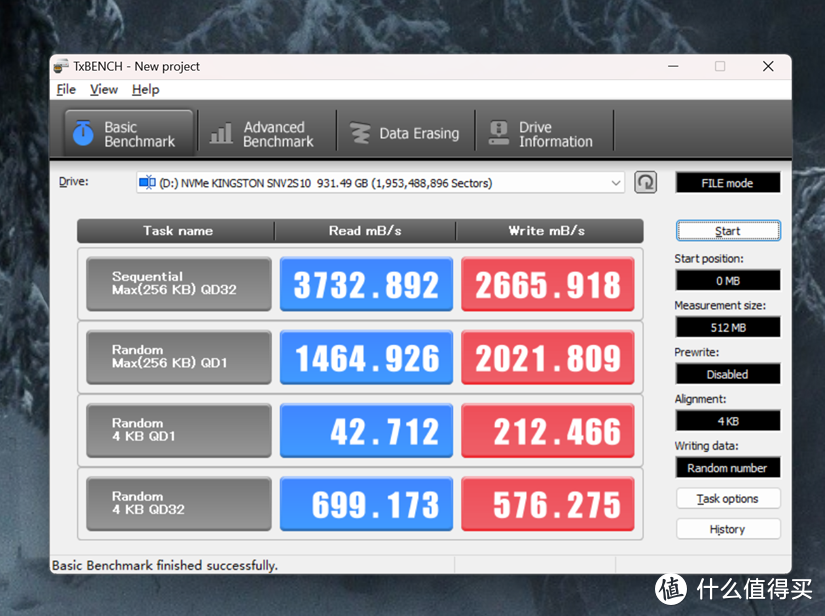
Task: Click the Random 4 KB QD32 task button
Action: pyautogui.click(x=179, y=503)
